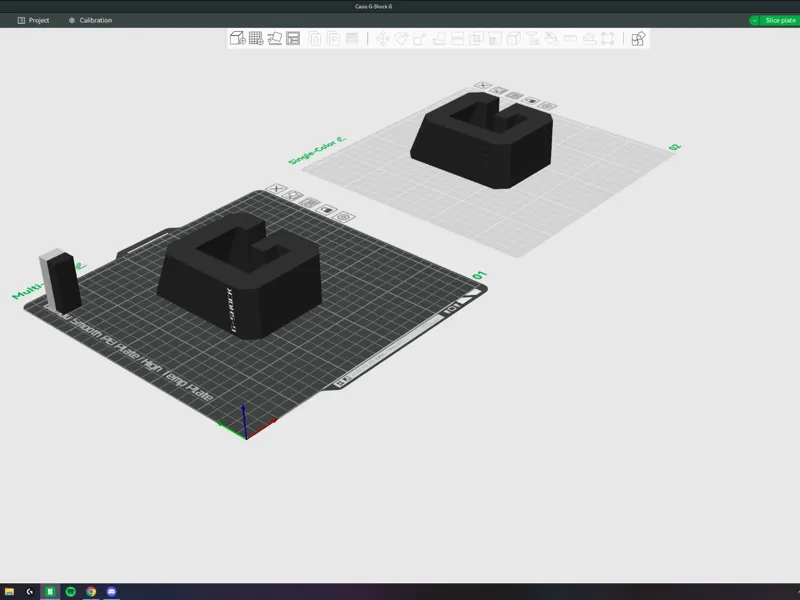Open Discord from the taskbar
Viewport: 800px width, 600px height.
point(111,592)
